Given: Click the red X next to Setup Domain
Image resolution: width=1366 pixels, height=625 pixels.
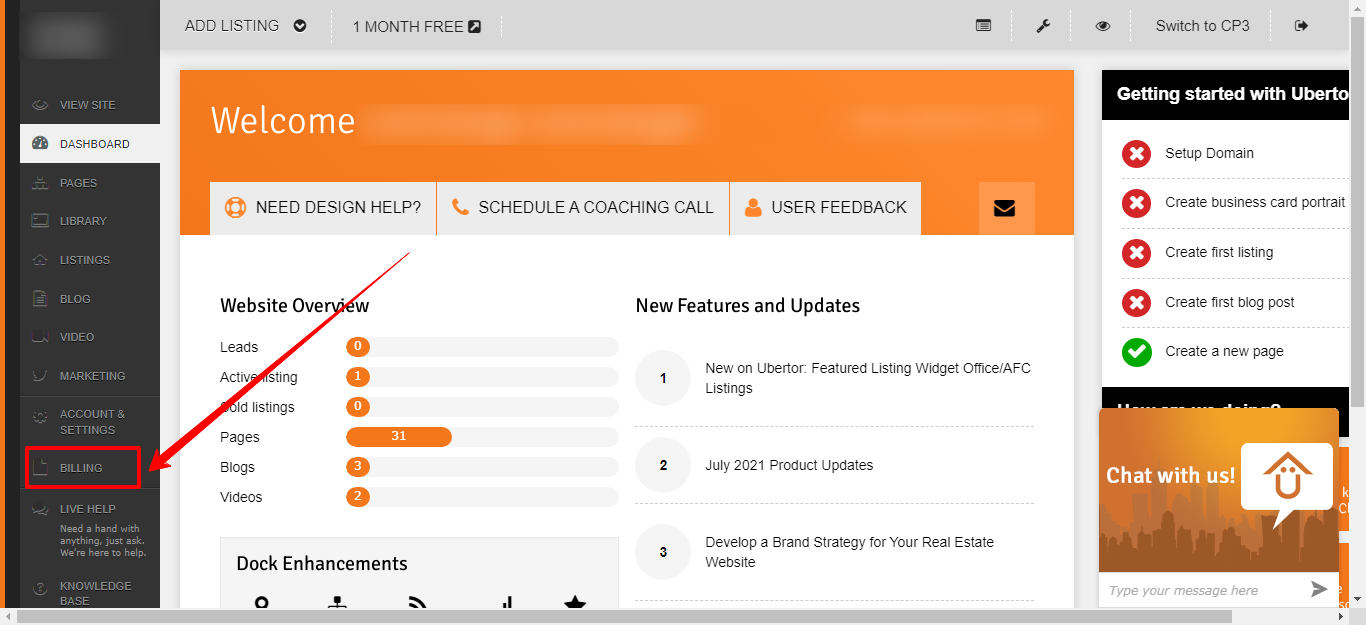Looking at the screenshot, I should pyautogui.click(x=1136, y=154).
